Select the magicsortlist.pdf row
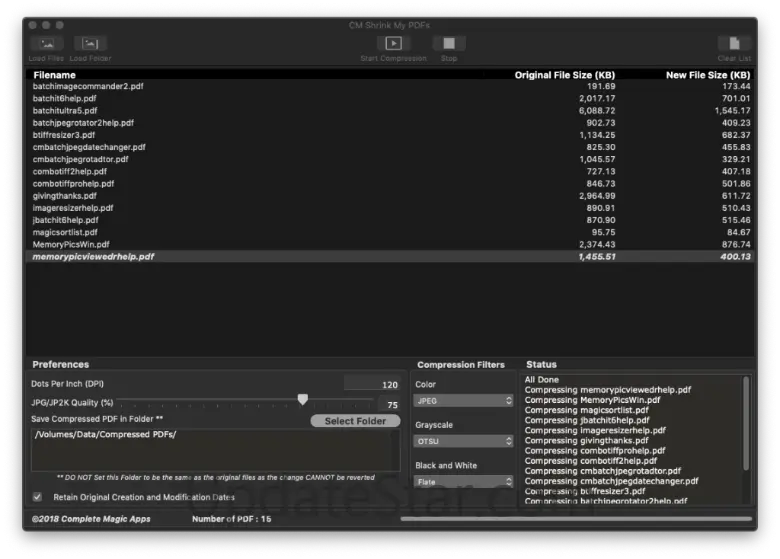Screen dimensions: 780x559 pyautogui.click(x=390, y=233)
